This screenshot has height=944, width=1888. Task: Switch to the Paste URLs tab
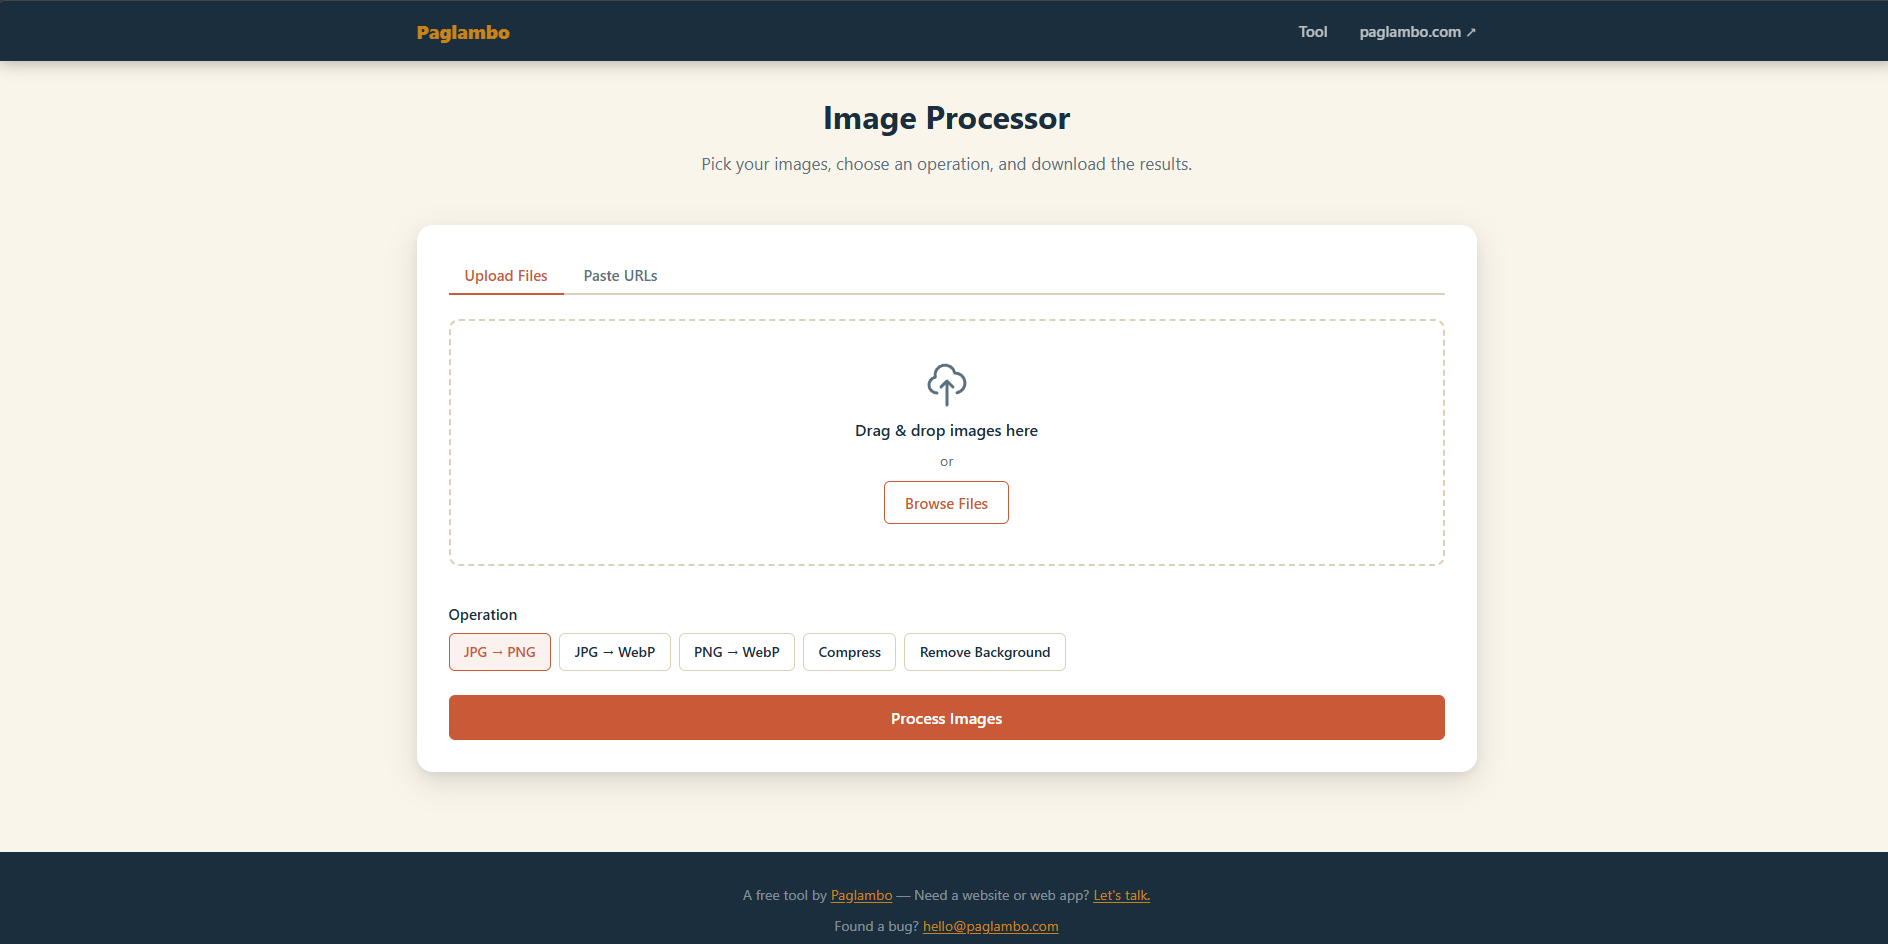click(620, 275)
